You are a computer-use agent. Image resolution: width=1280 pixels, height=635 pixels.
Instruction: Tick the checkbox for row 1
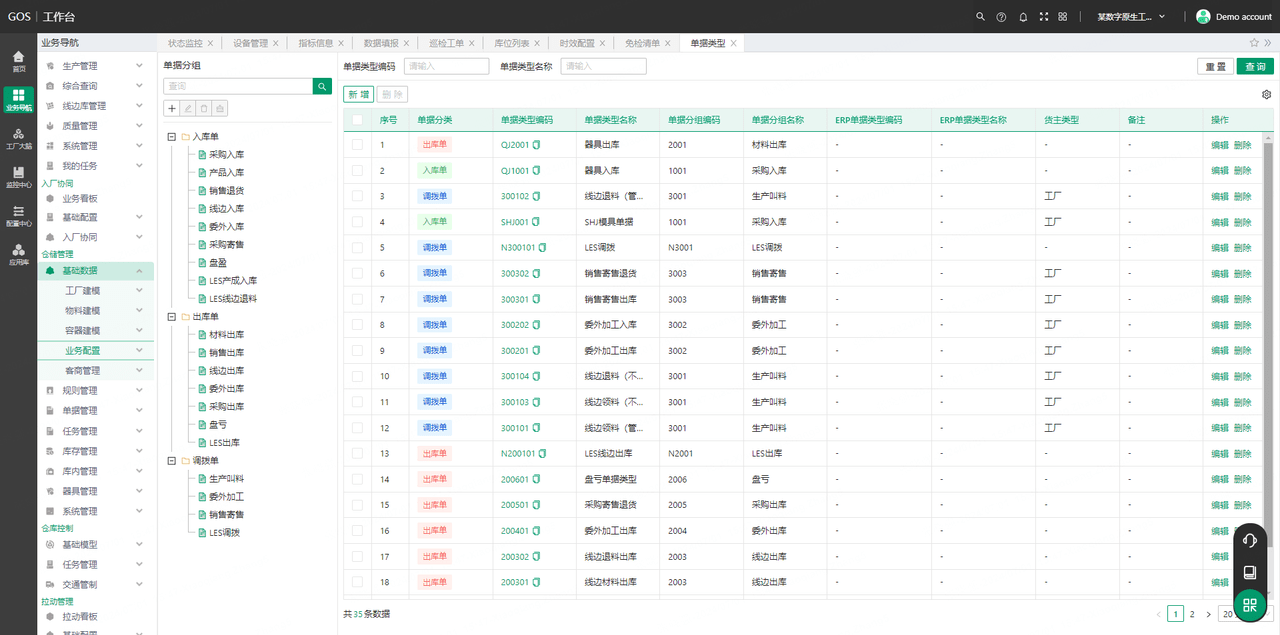coord(357,145)
